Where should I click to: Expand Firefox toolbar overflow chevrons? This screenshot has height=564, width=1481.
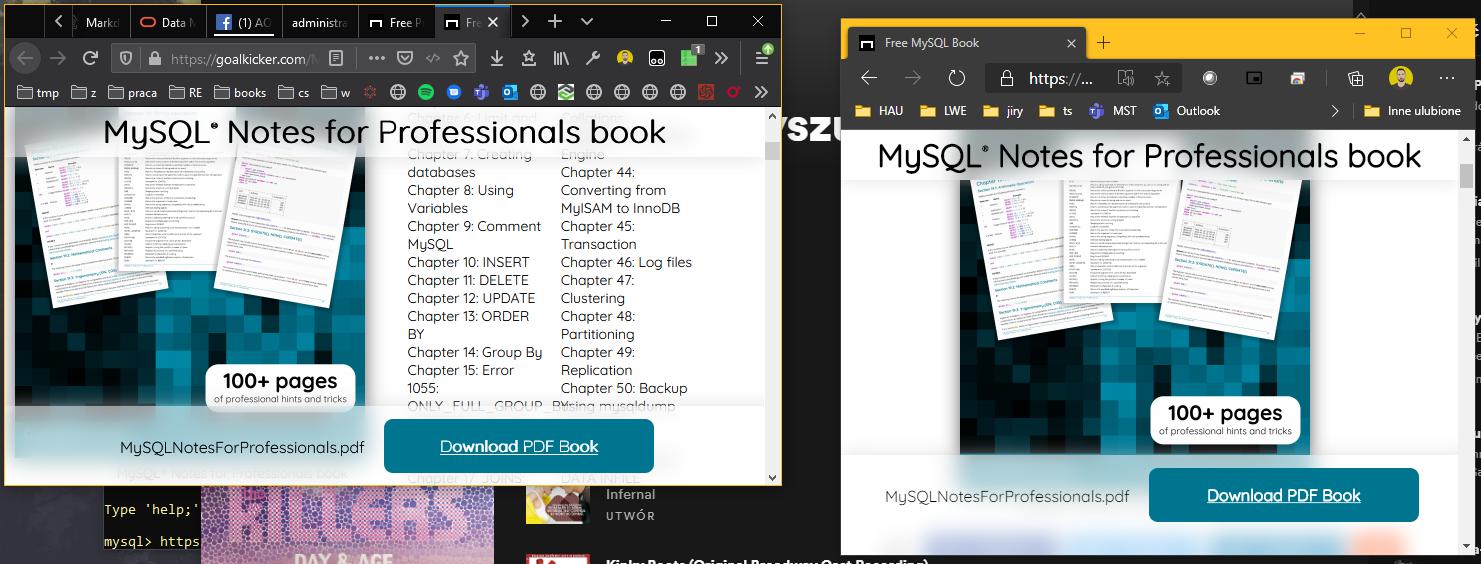pyautogui.click(x=721, y=59)
